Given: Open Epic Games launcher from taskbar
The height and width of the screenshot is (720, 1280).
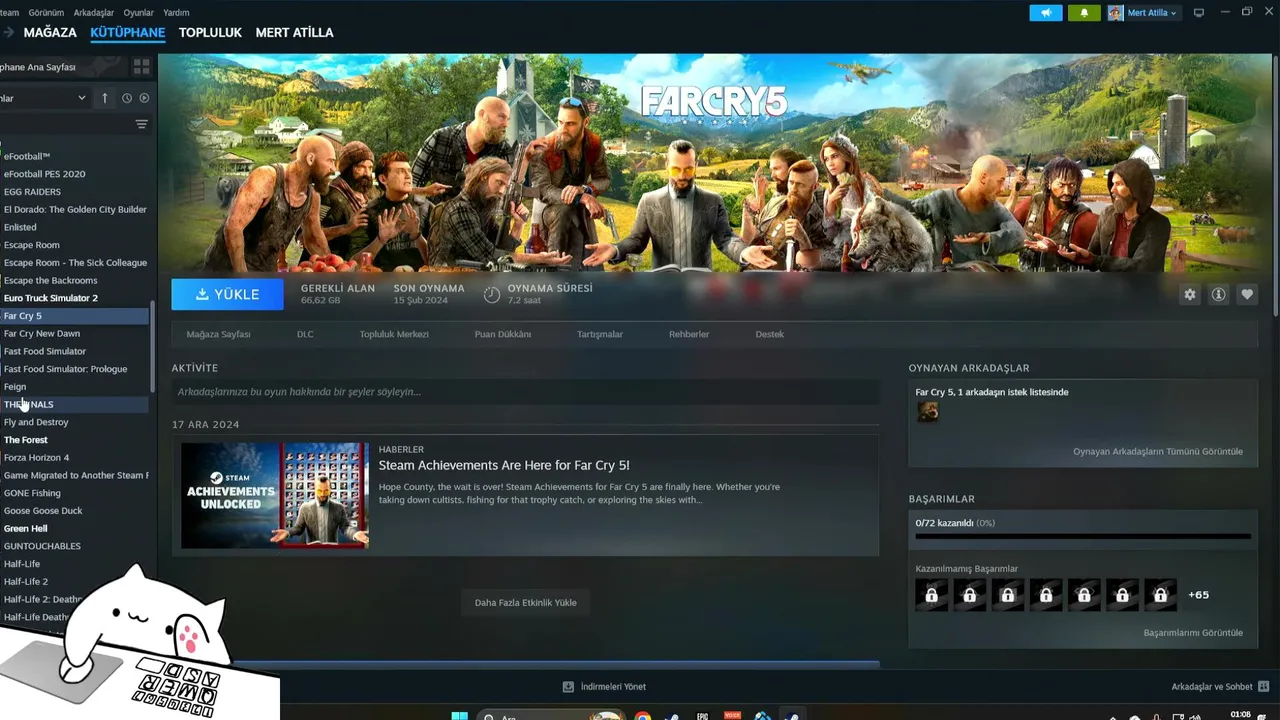Looking at the screenshot, I should 702,716.
